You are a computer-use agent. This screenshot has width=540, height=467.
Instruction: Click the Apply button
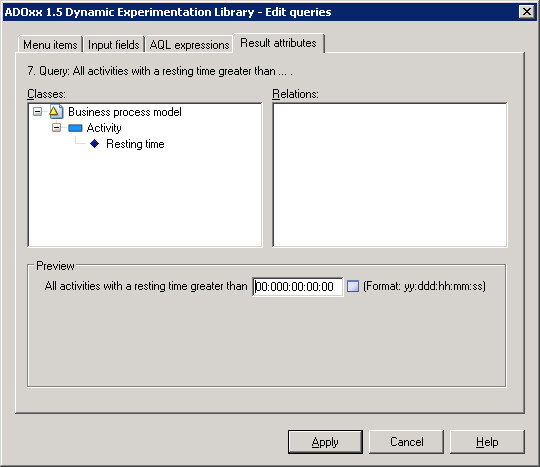coord(325,442)
